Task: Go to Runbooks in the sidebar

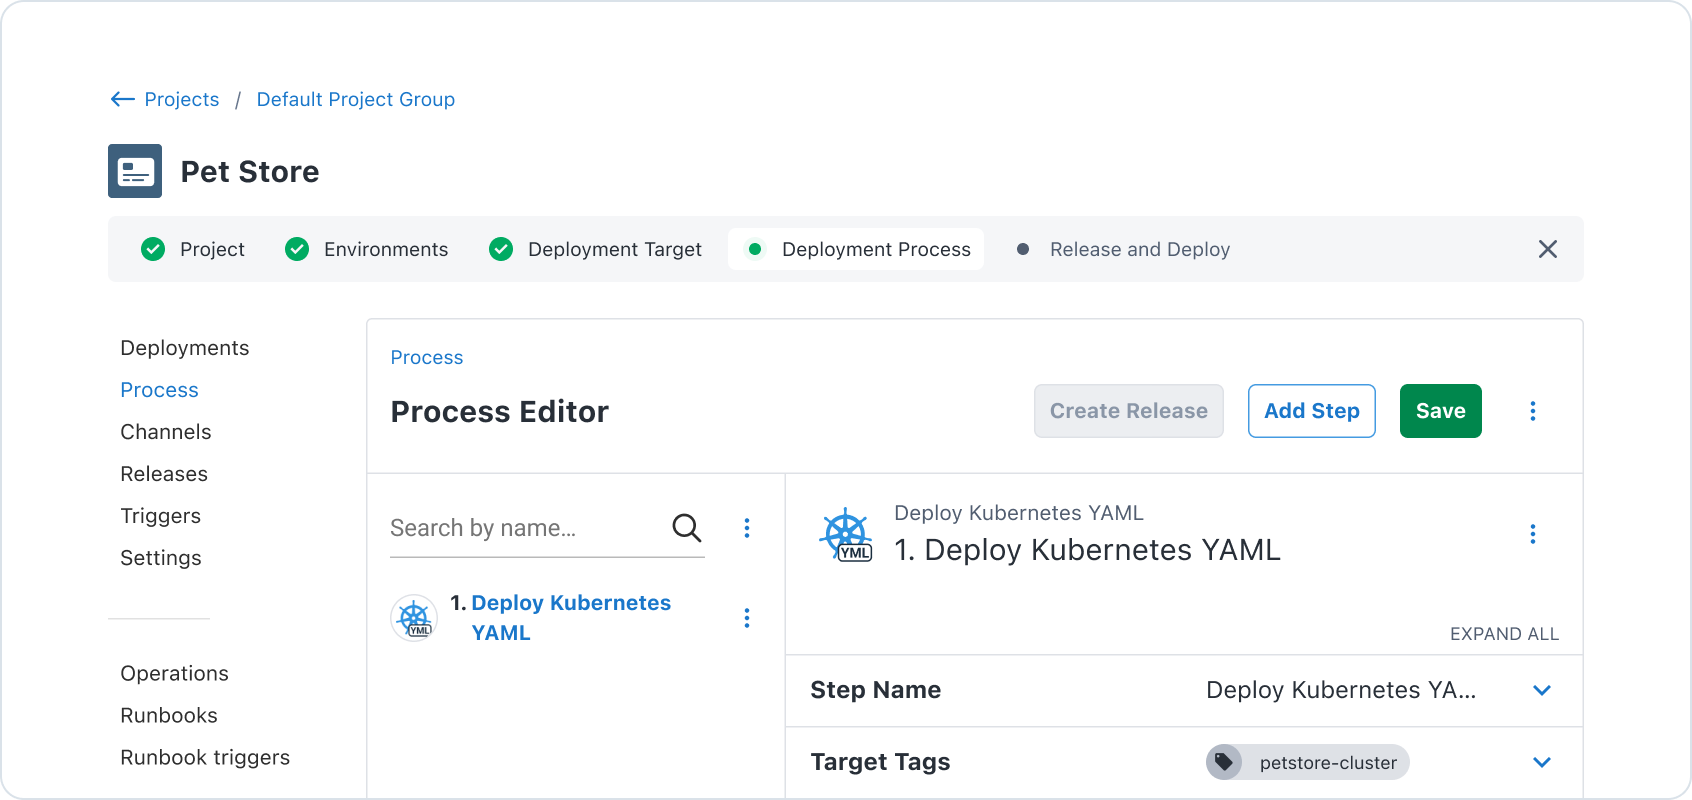Action: tap(169, 715)
